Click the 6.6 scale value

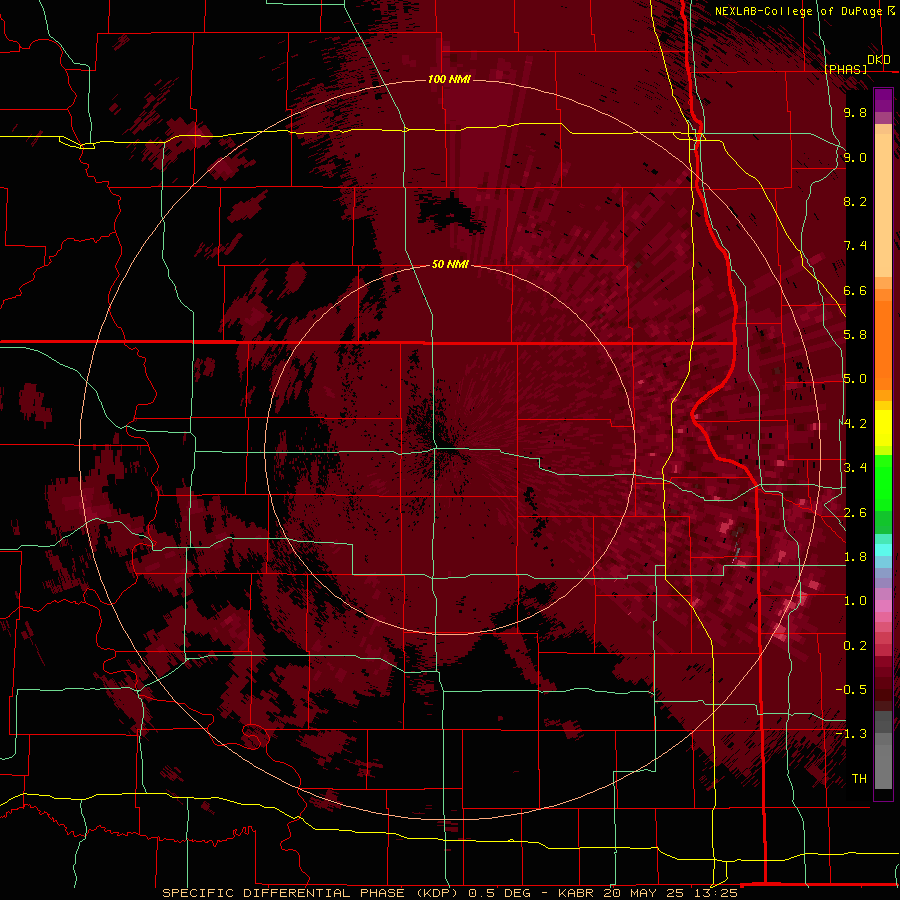point(855,290)
